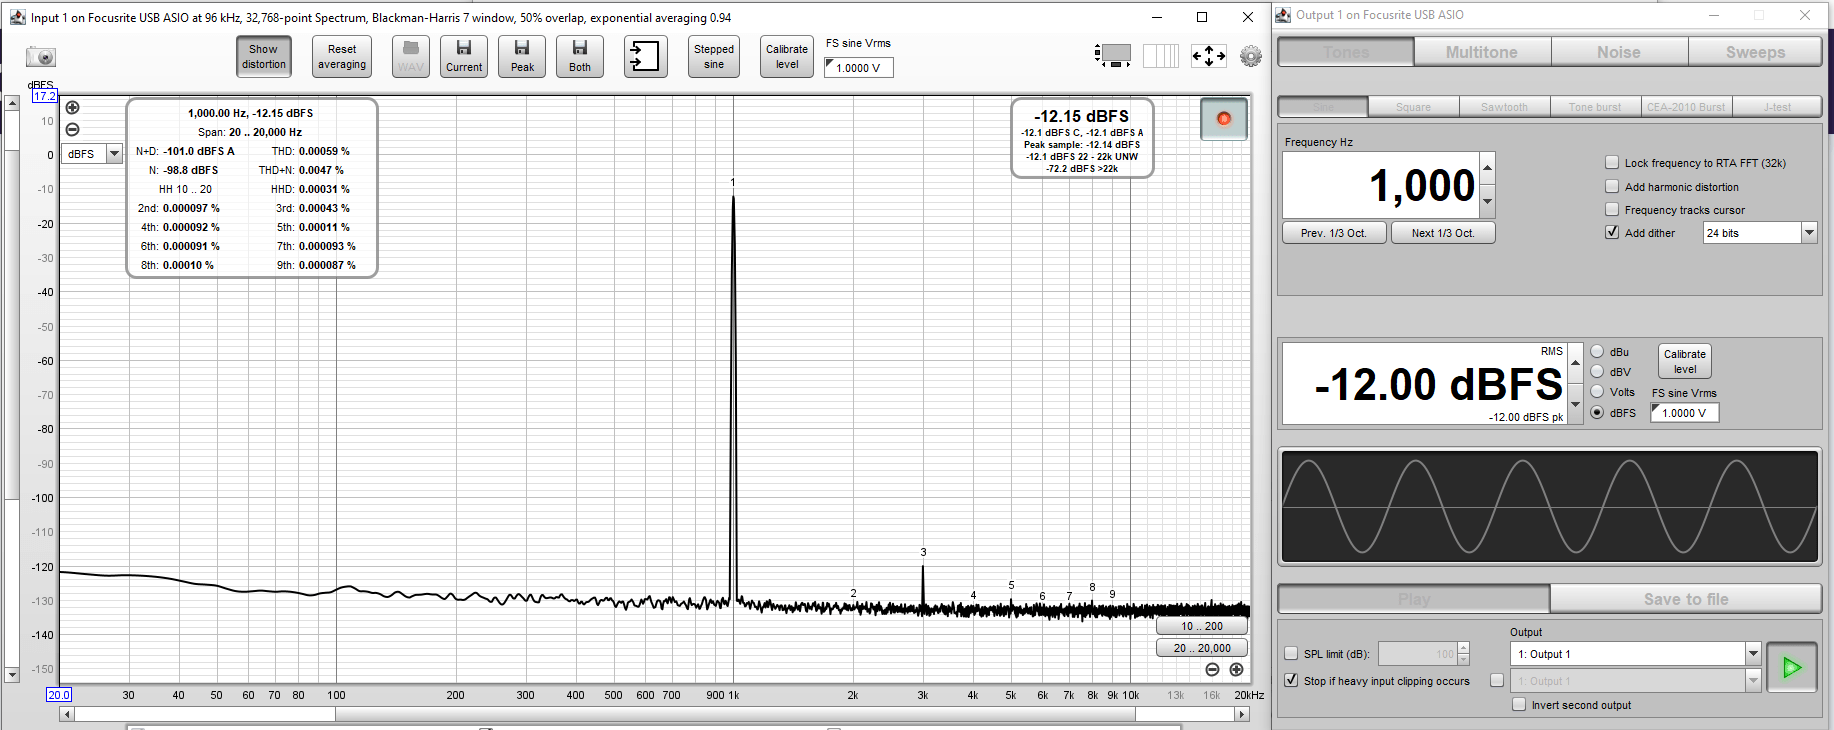Screen dimensions: 1834x730
Task: Click the red record RTA button
Action: point(1224,119)
